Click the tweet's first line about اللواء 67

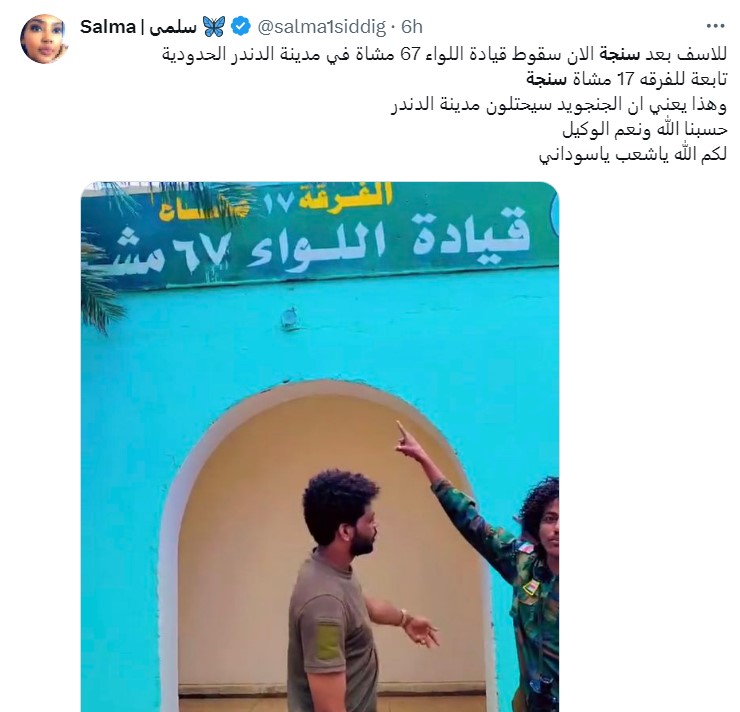point(445,54)
